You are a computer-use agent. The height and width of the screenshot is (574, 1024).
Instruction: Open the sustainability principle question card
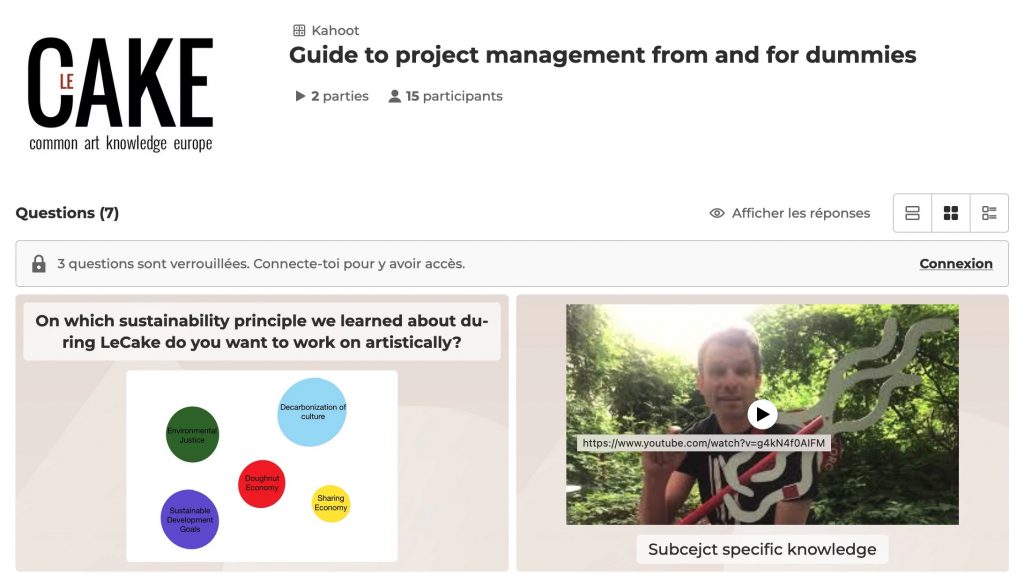point(262,433)
